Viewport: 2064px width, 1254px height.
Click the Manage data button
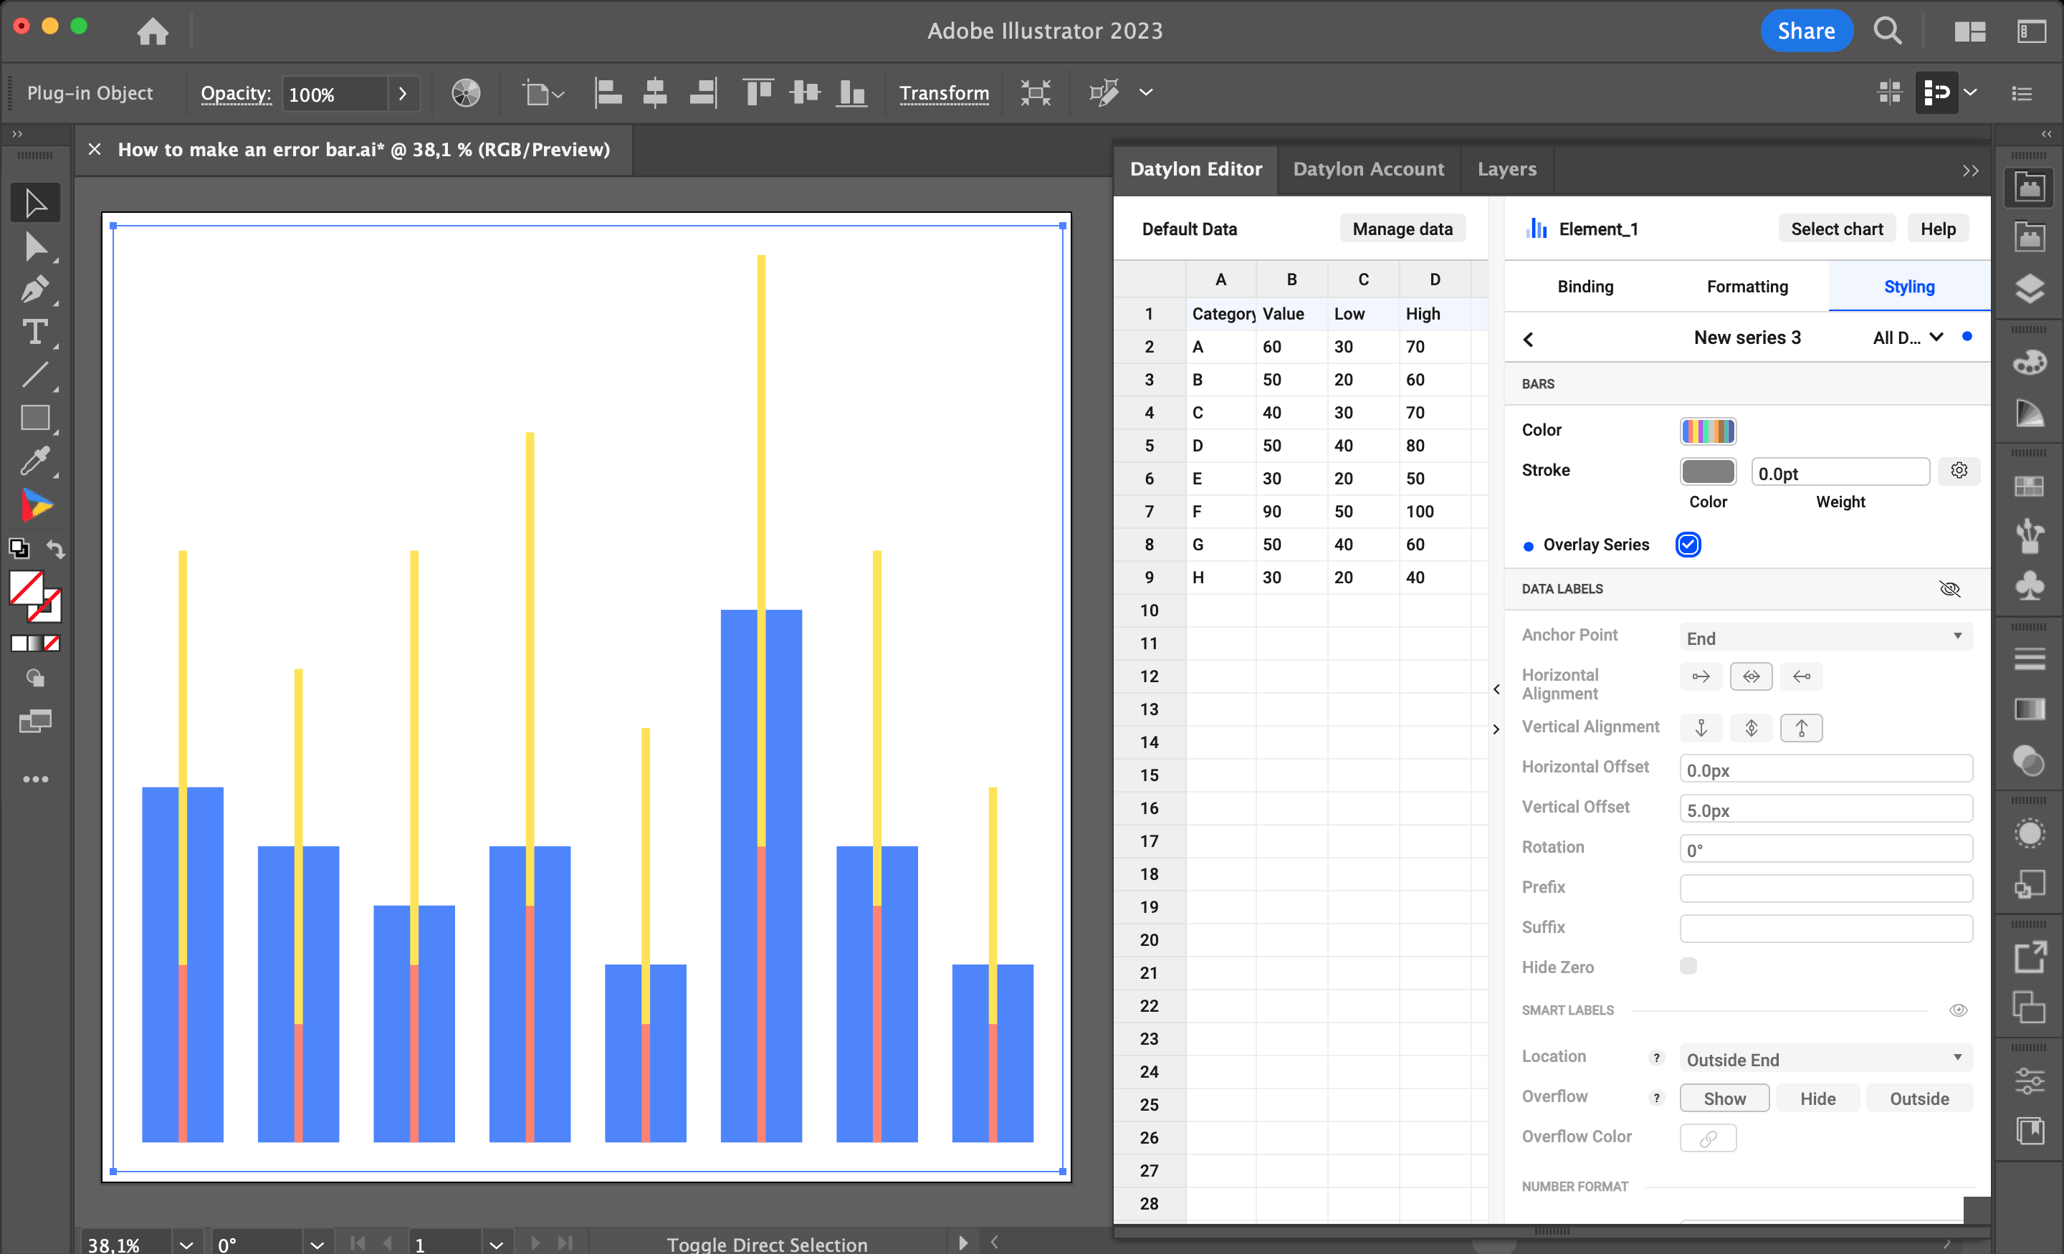coord(1402,228)
